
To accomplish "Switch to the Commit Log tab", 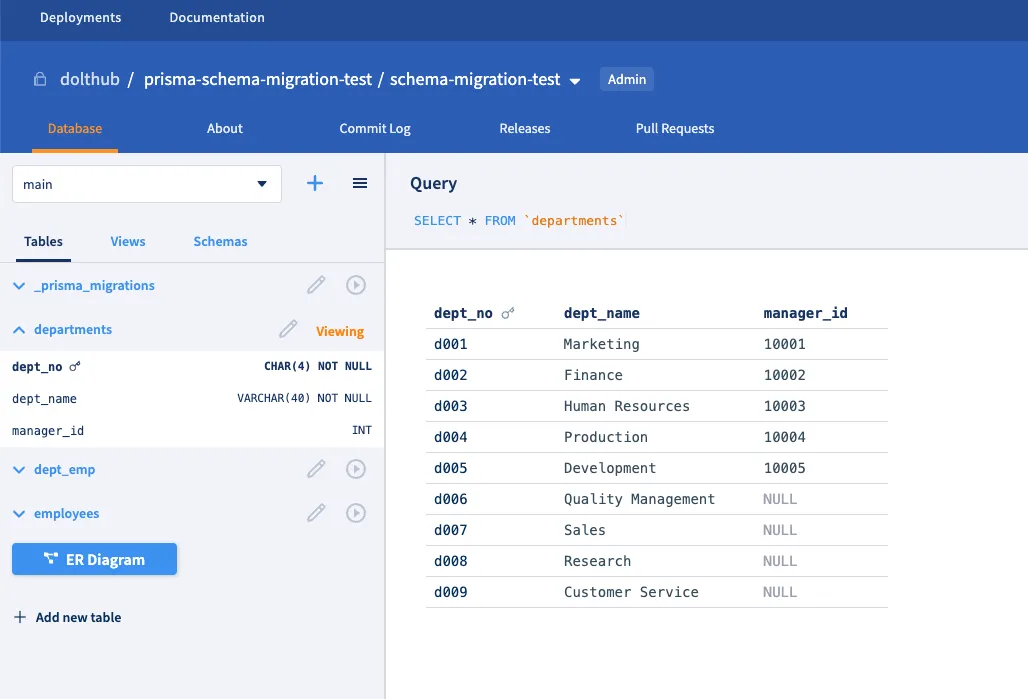I will 375,128.
